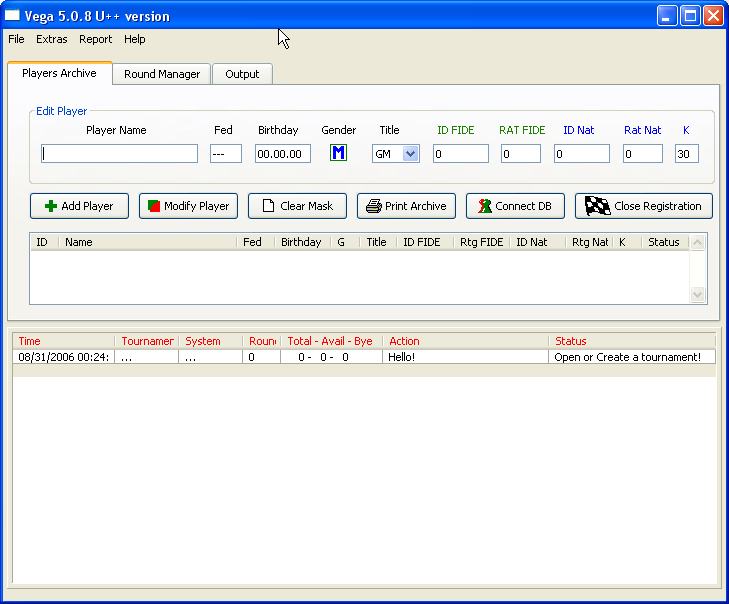Click the Clear Mask blank page icon
Viewport: 729px width, 604px height.
coord(268,206)
